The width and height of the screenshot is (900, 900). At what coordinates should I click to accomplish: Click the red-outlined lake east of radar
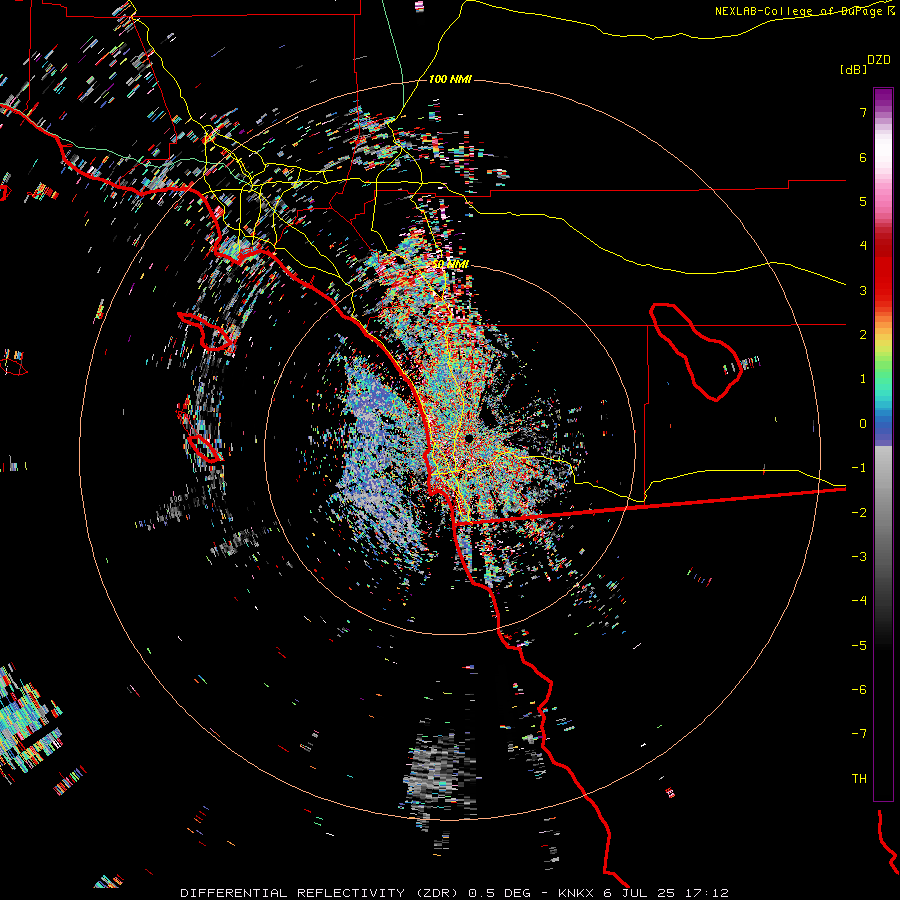(696, 351)
